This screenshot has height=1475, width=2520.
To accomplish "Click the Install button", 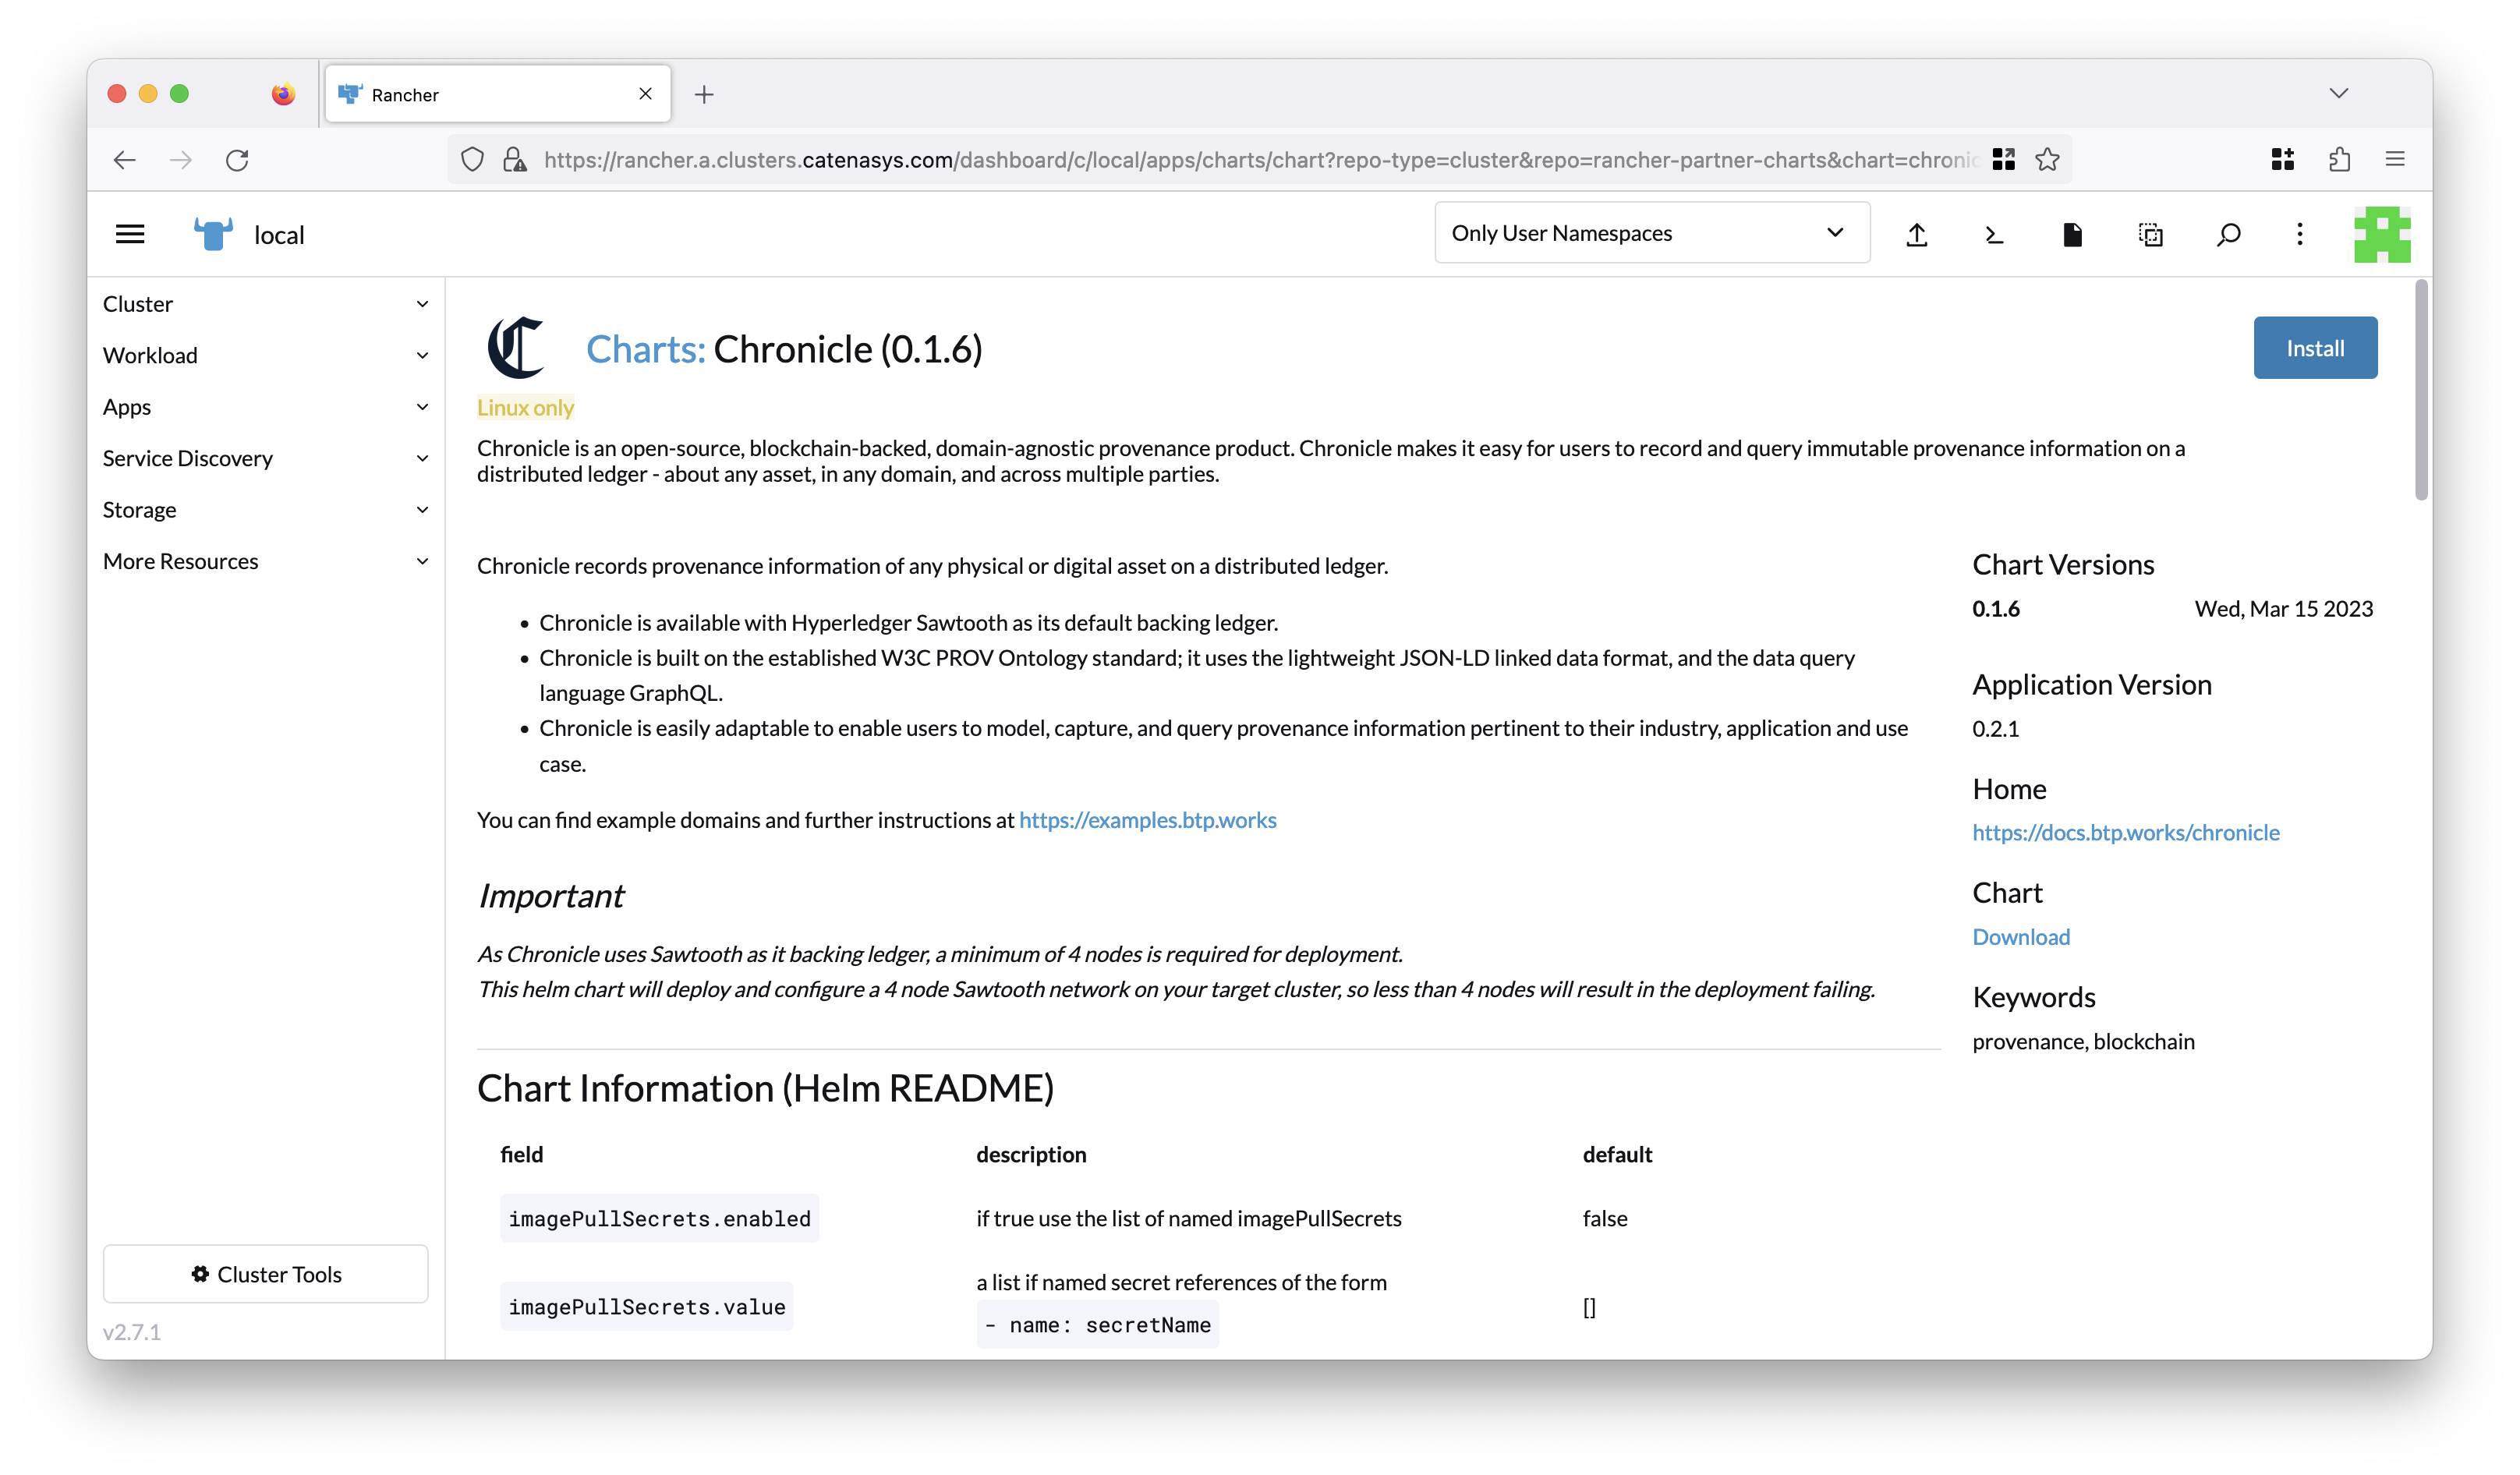I will 2315,348.
